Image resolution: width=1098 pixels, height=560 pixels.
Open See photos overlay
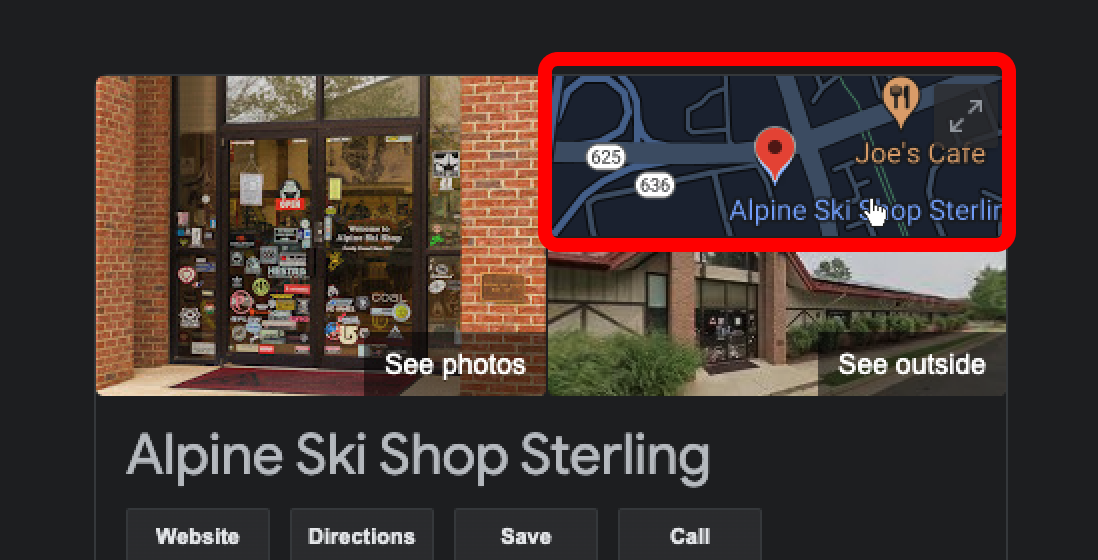click(x=455, y=365)
